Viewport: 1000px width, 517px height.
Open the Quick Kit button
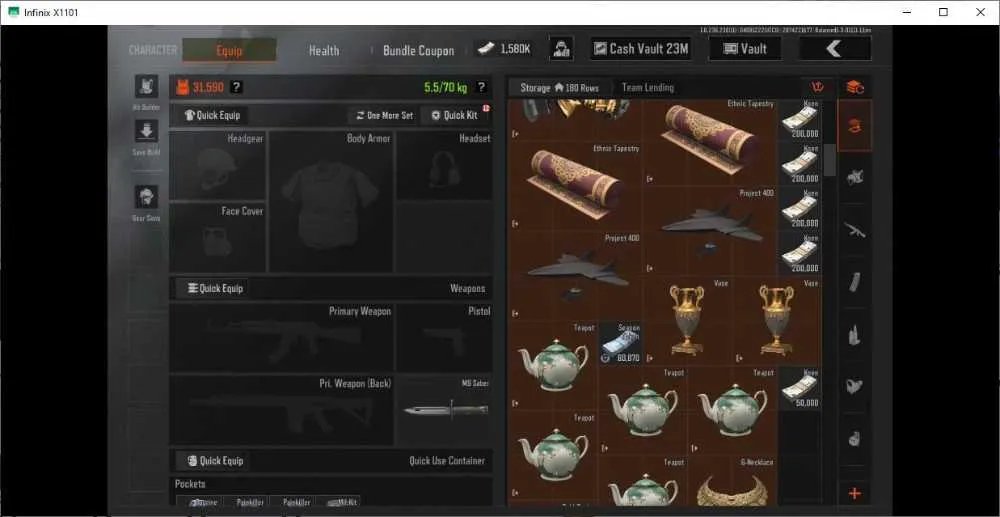click(454, 115)
